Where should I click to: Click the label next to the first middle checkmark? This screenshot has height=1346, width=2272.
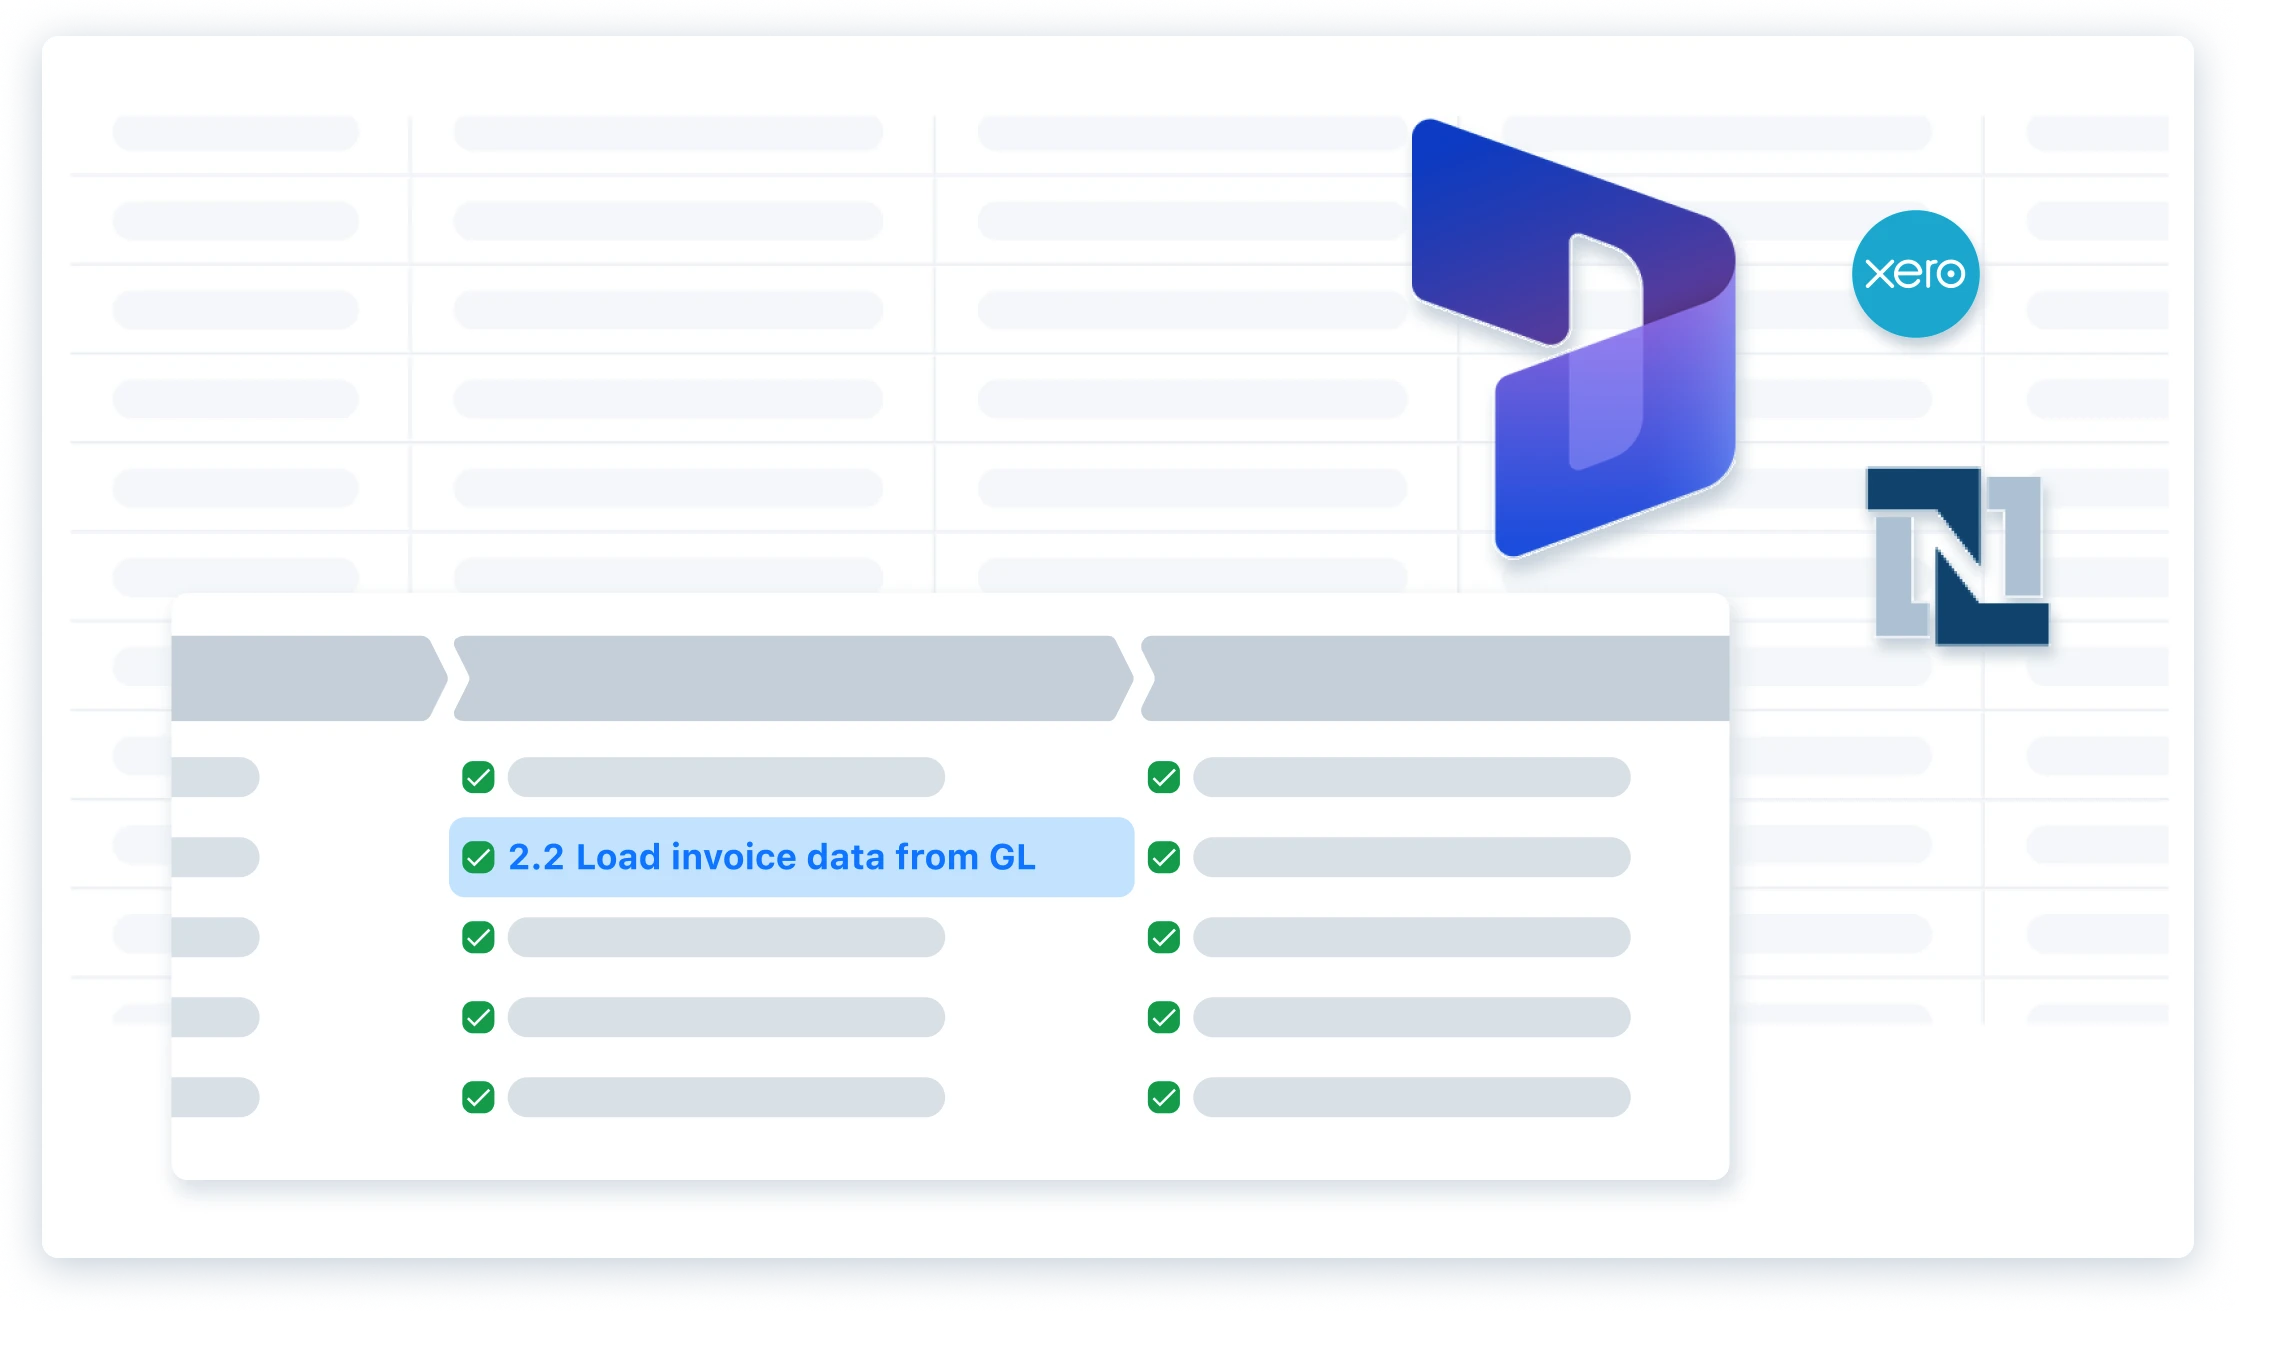pyautogui.click(x=725, y=777)
